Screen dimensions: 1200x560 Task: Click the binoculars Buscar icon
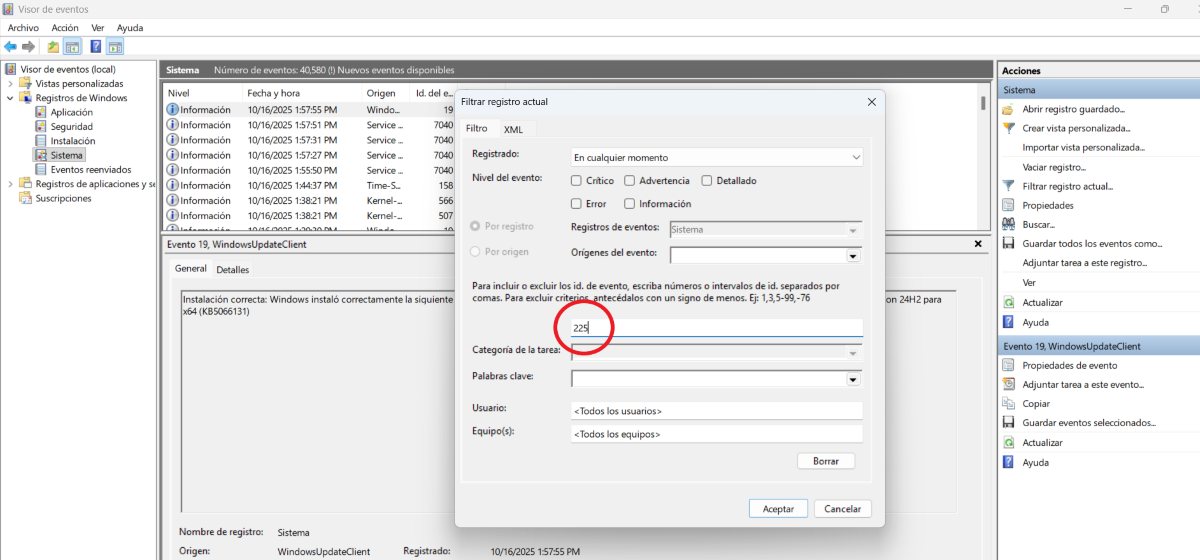[1009, 225]
